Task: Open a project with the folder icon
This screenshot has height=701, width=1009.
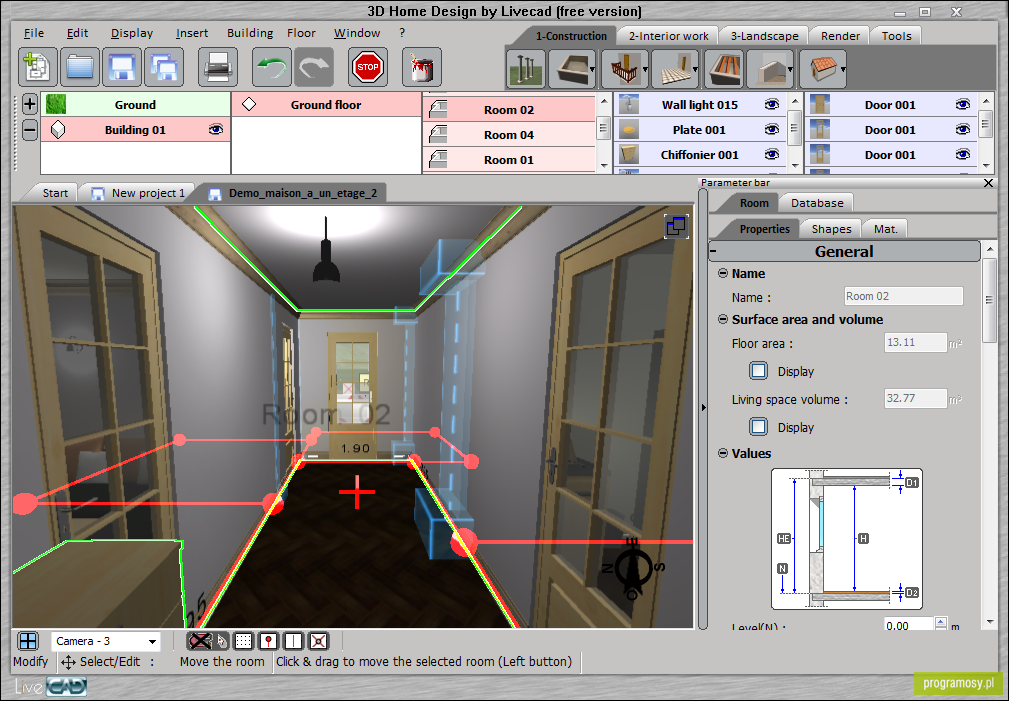Action: click(80, 67)
